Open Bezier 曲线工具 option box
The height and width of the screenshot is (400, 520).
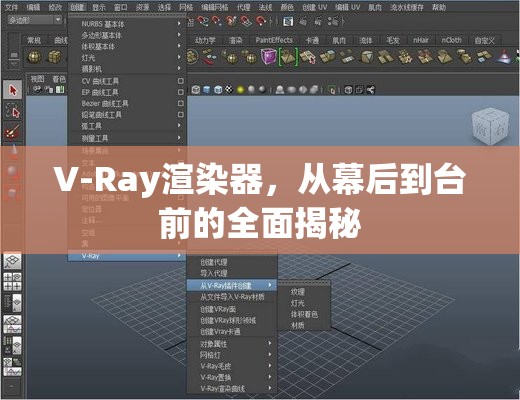tap(180, 103)
